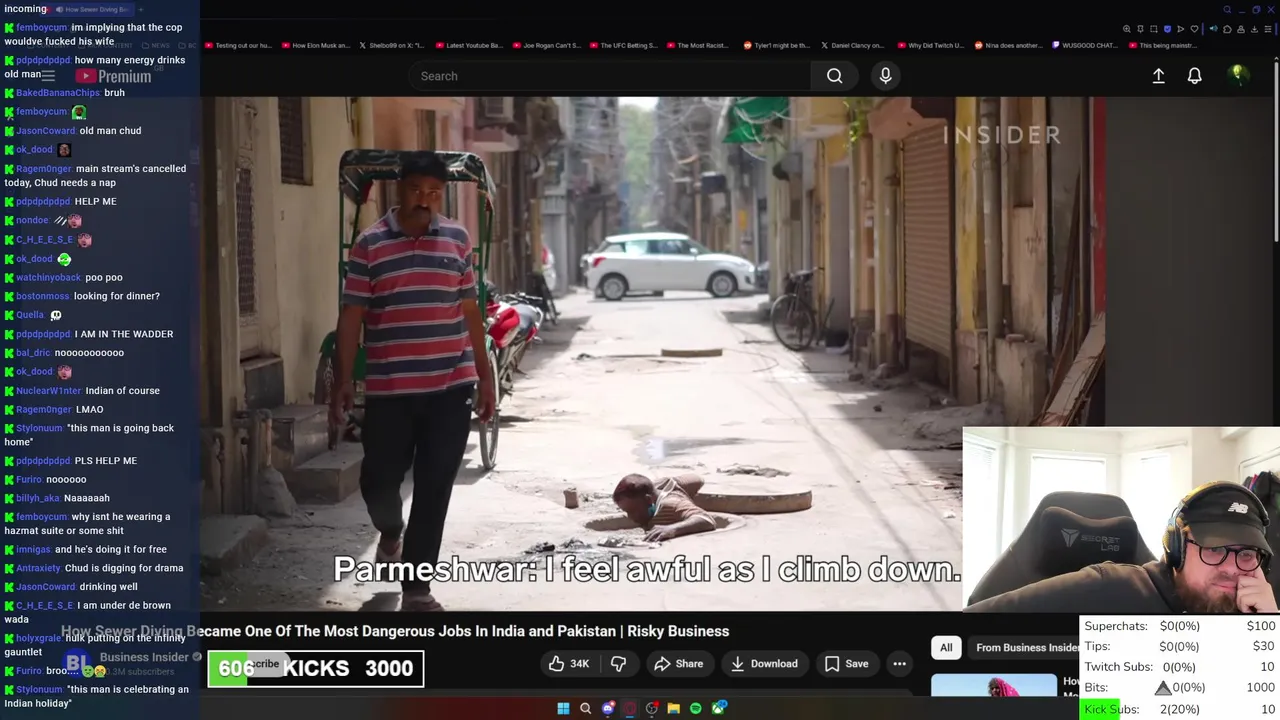Click the send flow arrow icon
1280x720 pixels.
[x=1180, y=29]
